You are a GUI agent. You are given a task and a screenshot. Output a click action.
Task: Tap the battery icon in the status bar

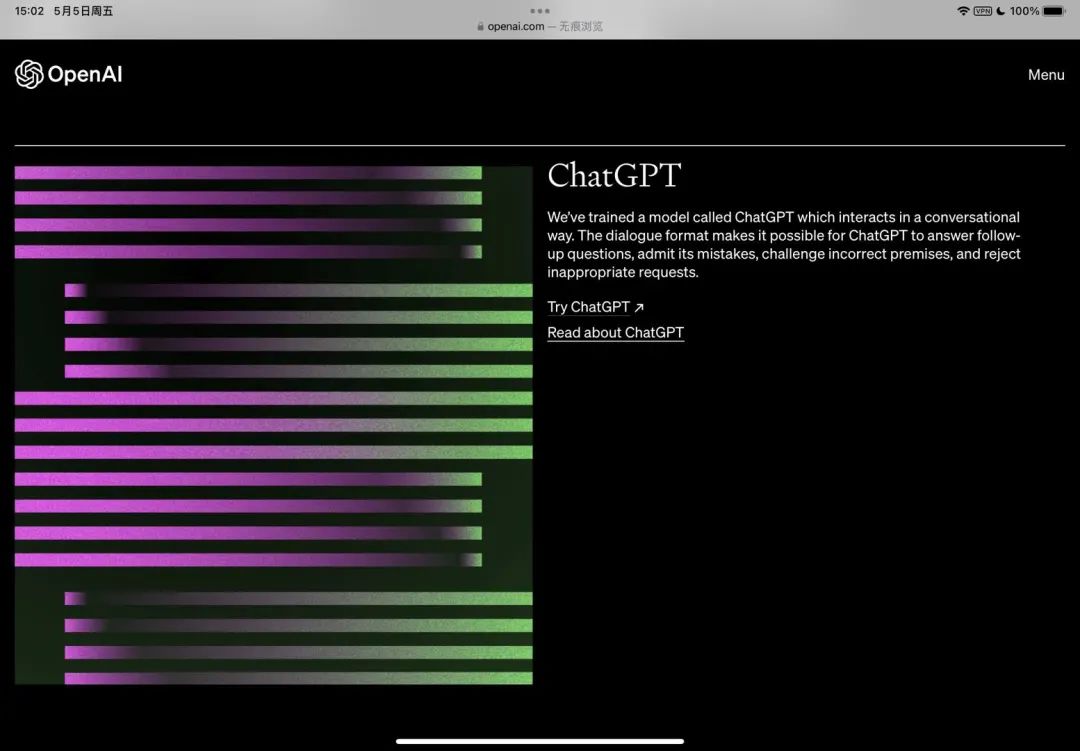(1055, 11)
